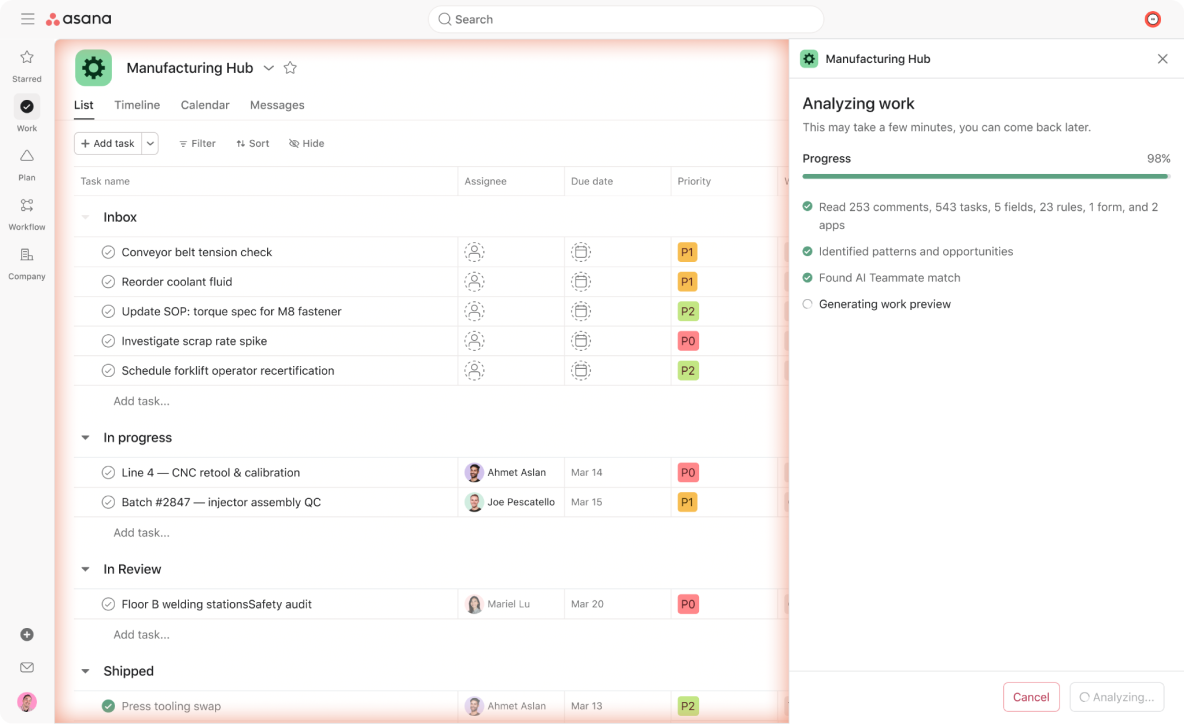This screenshot has width=1184, height=728.
Task: Open Company in the sidebar
Action: 26,264
